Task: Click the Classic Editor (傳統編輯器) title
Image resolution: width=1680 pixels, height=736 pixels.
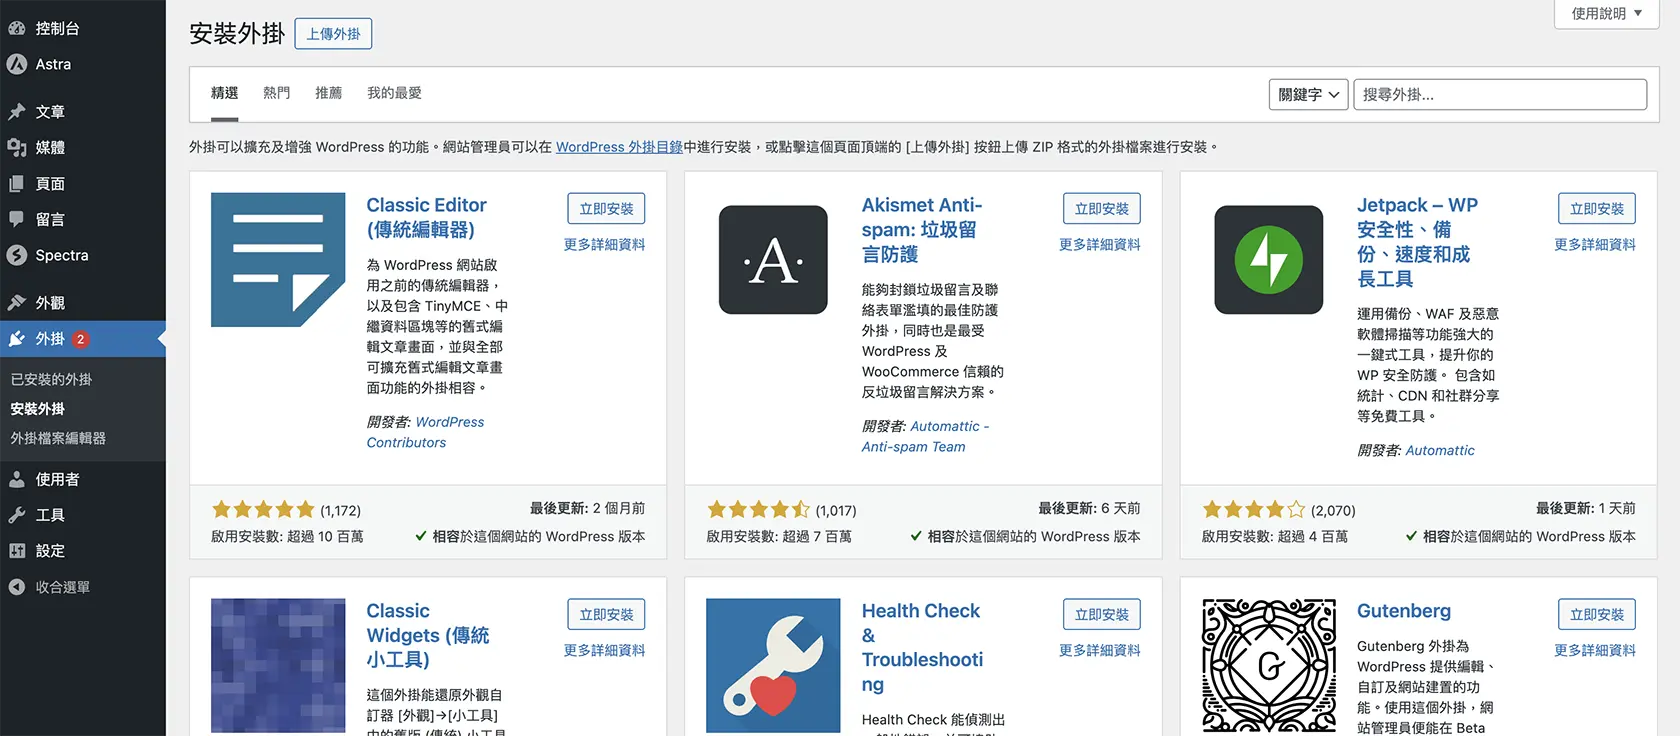Action: click(x=426, y=217)
